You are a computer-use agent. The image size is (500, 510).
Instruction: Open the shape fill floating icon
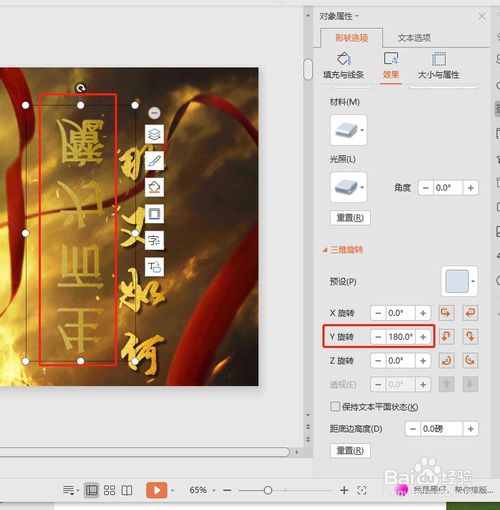[154, 187]
